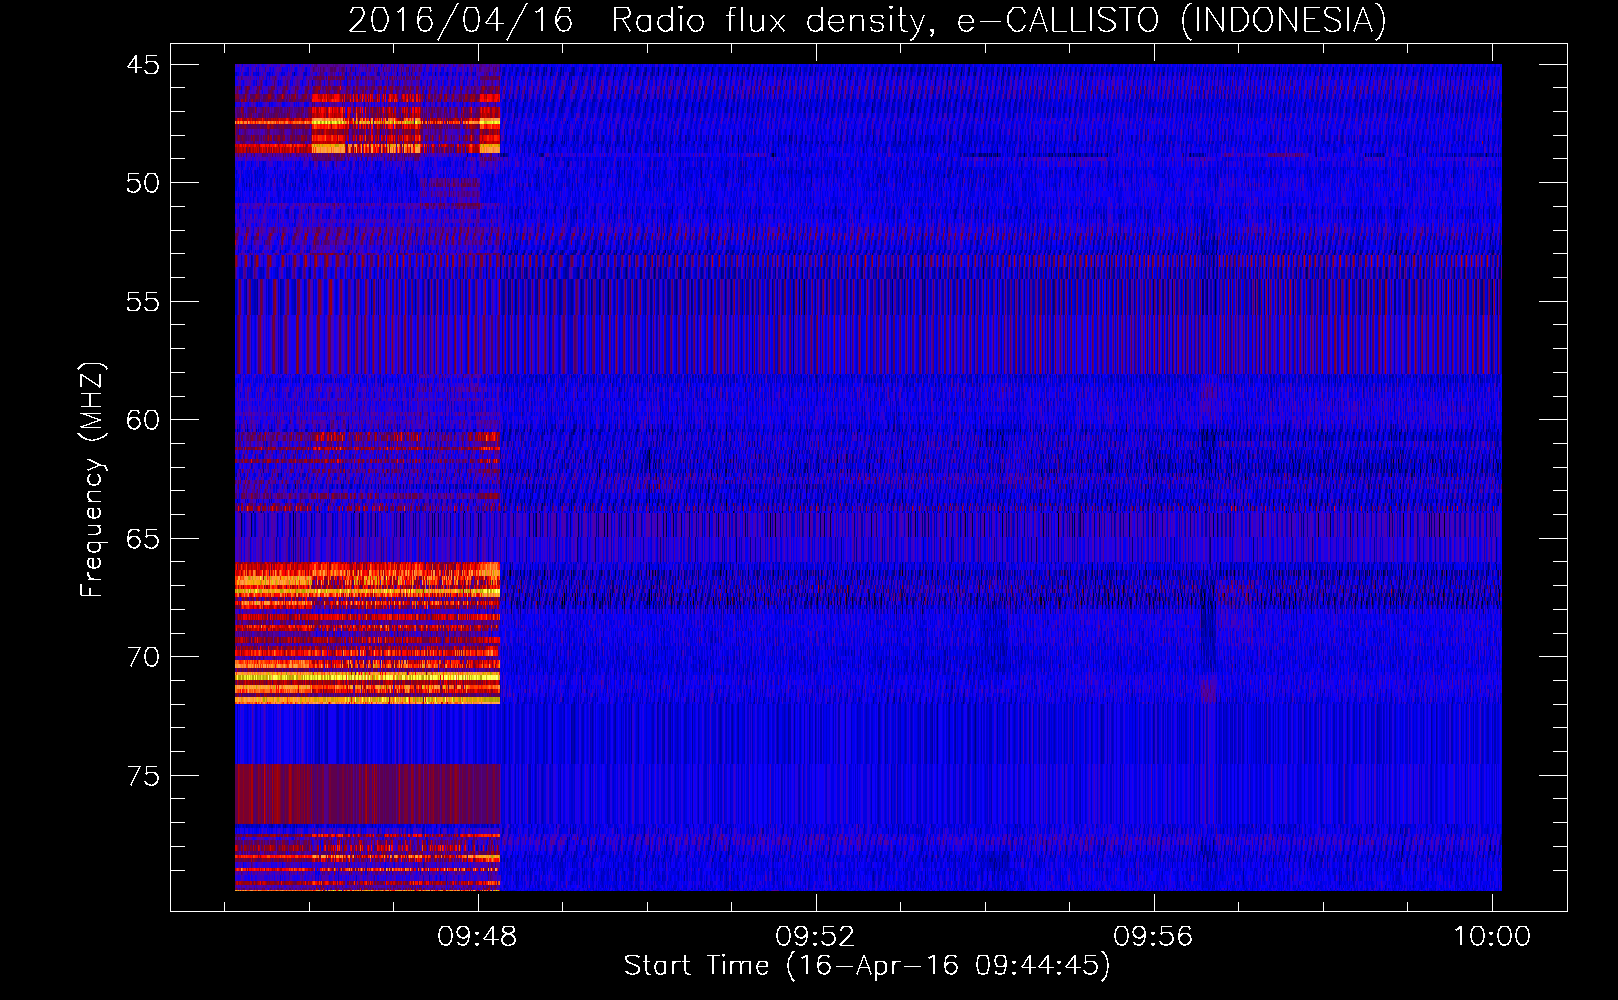Click the 70 frequency tick label
1618x1000 pixels.
pyautogui.click(x=143, y=657)
